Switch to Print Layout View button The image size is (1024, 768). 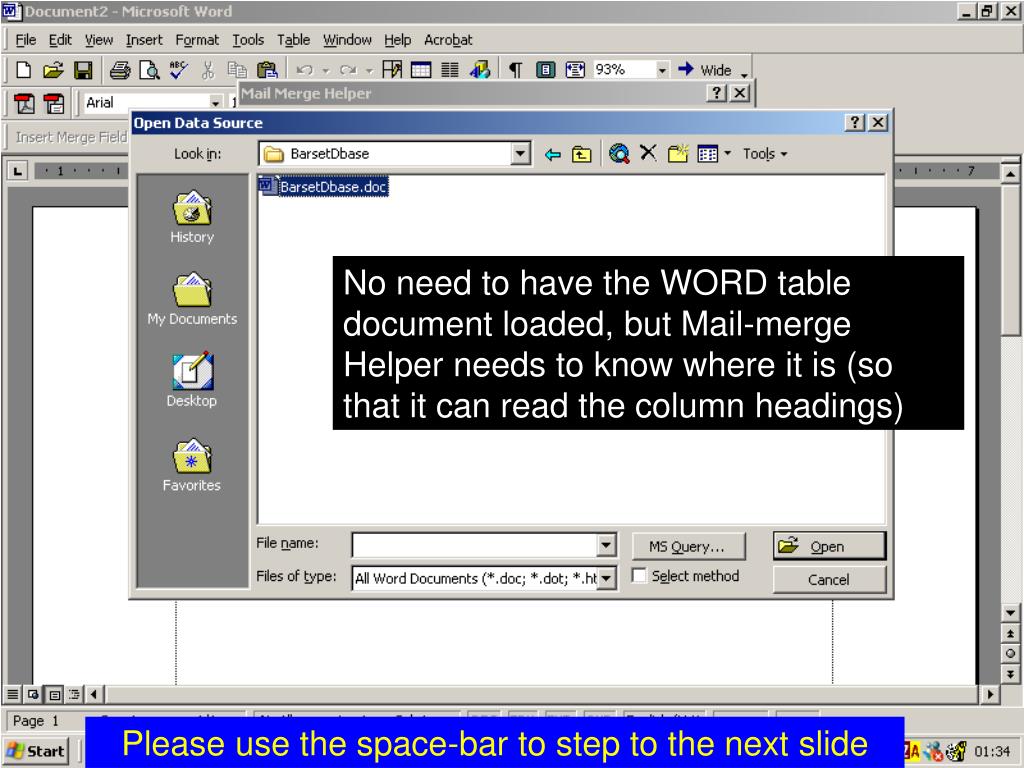(54, 694)
